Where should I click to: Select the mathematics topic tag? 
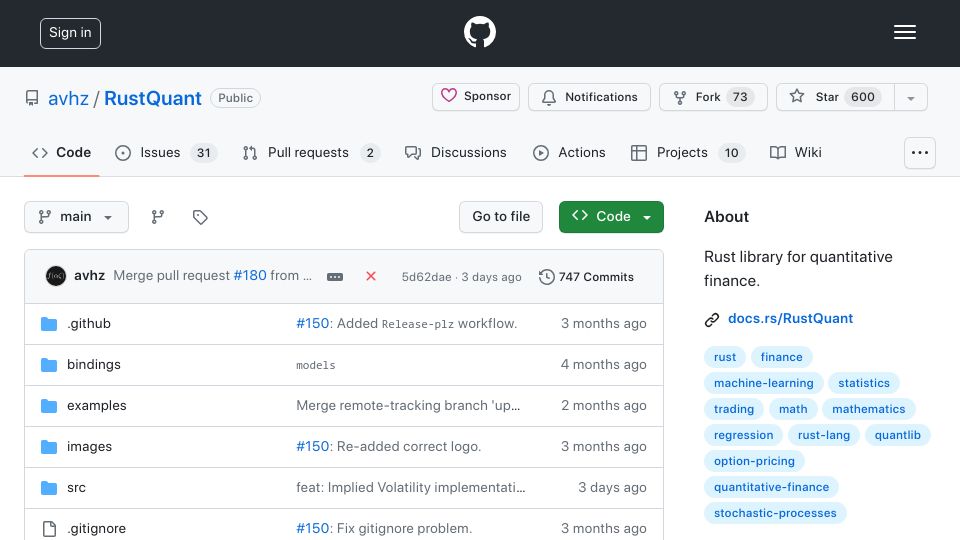click(x=868, y=409)
